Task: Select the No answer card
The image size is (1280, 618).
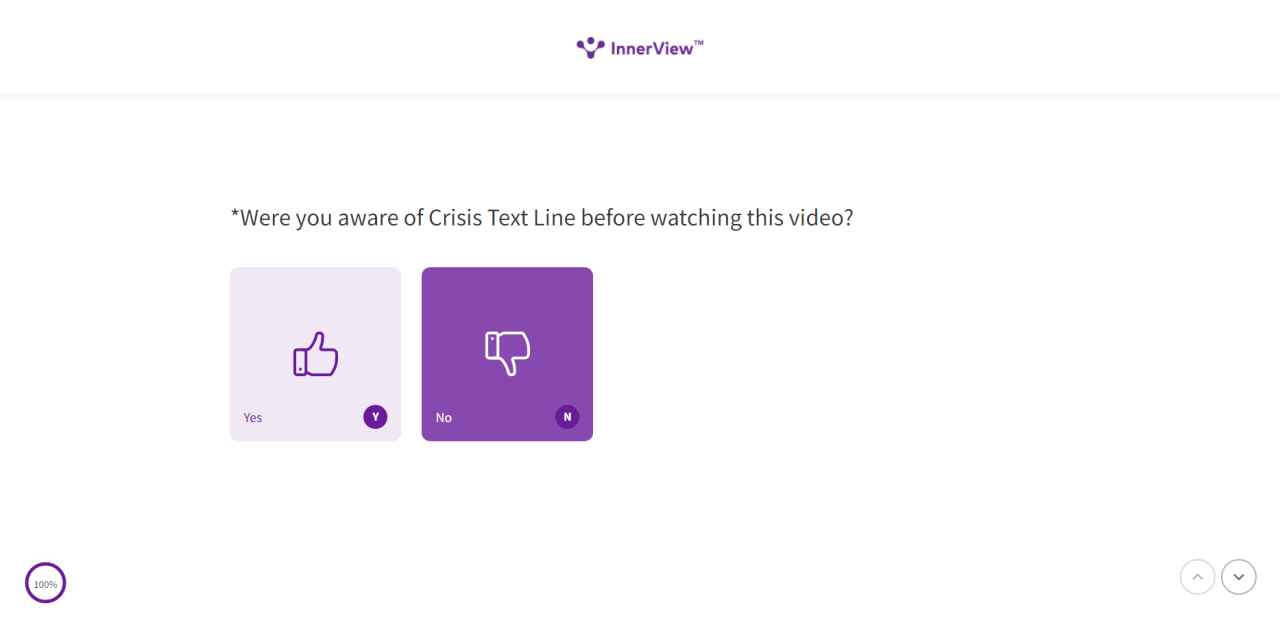Action: pyautogui.click(x=507, y=354)
